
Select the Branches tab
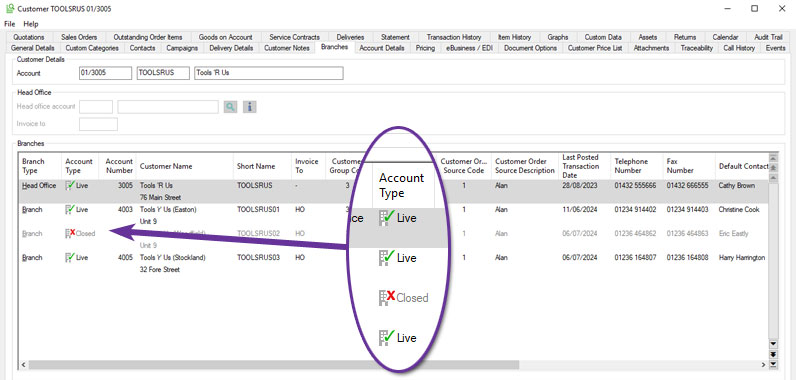click(335, 47)
